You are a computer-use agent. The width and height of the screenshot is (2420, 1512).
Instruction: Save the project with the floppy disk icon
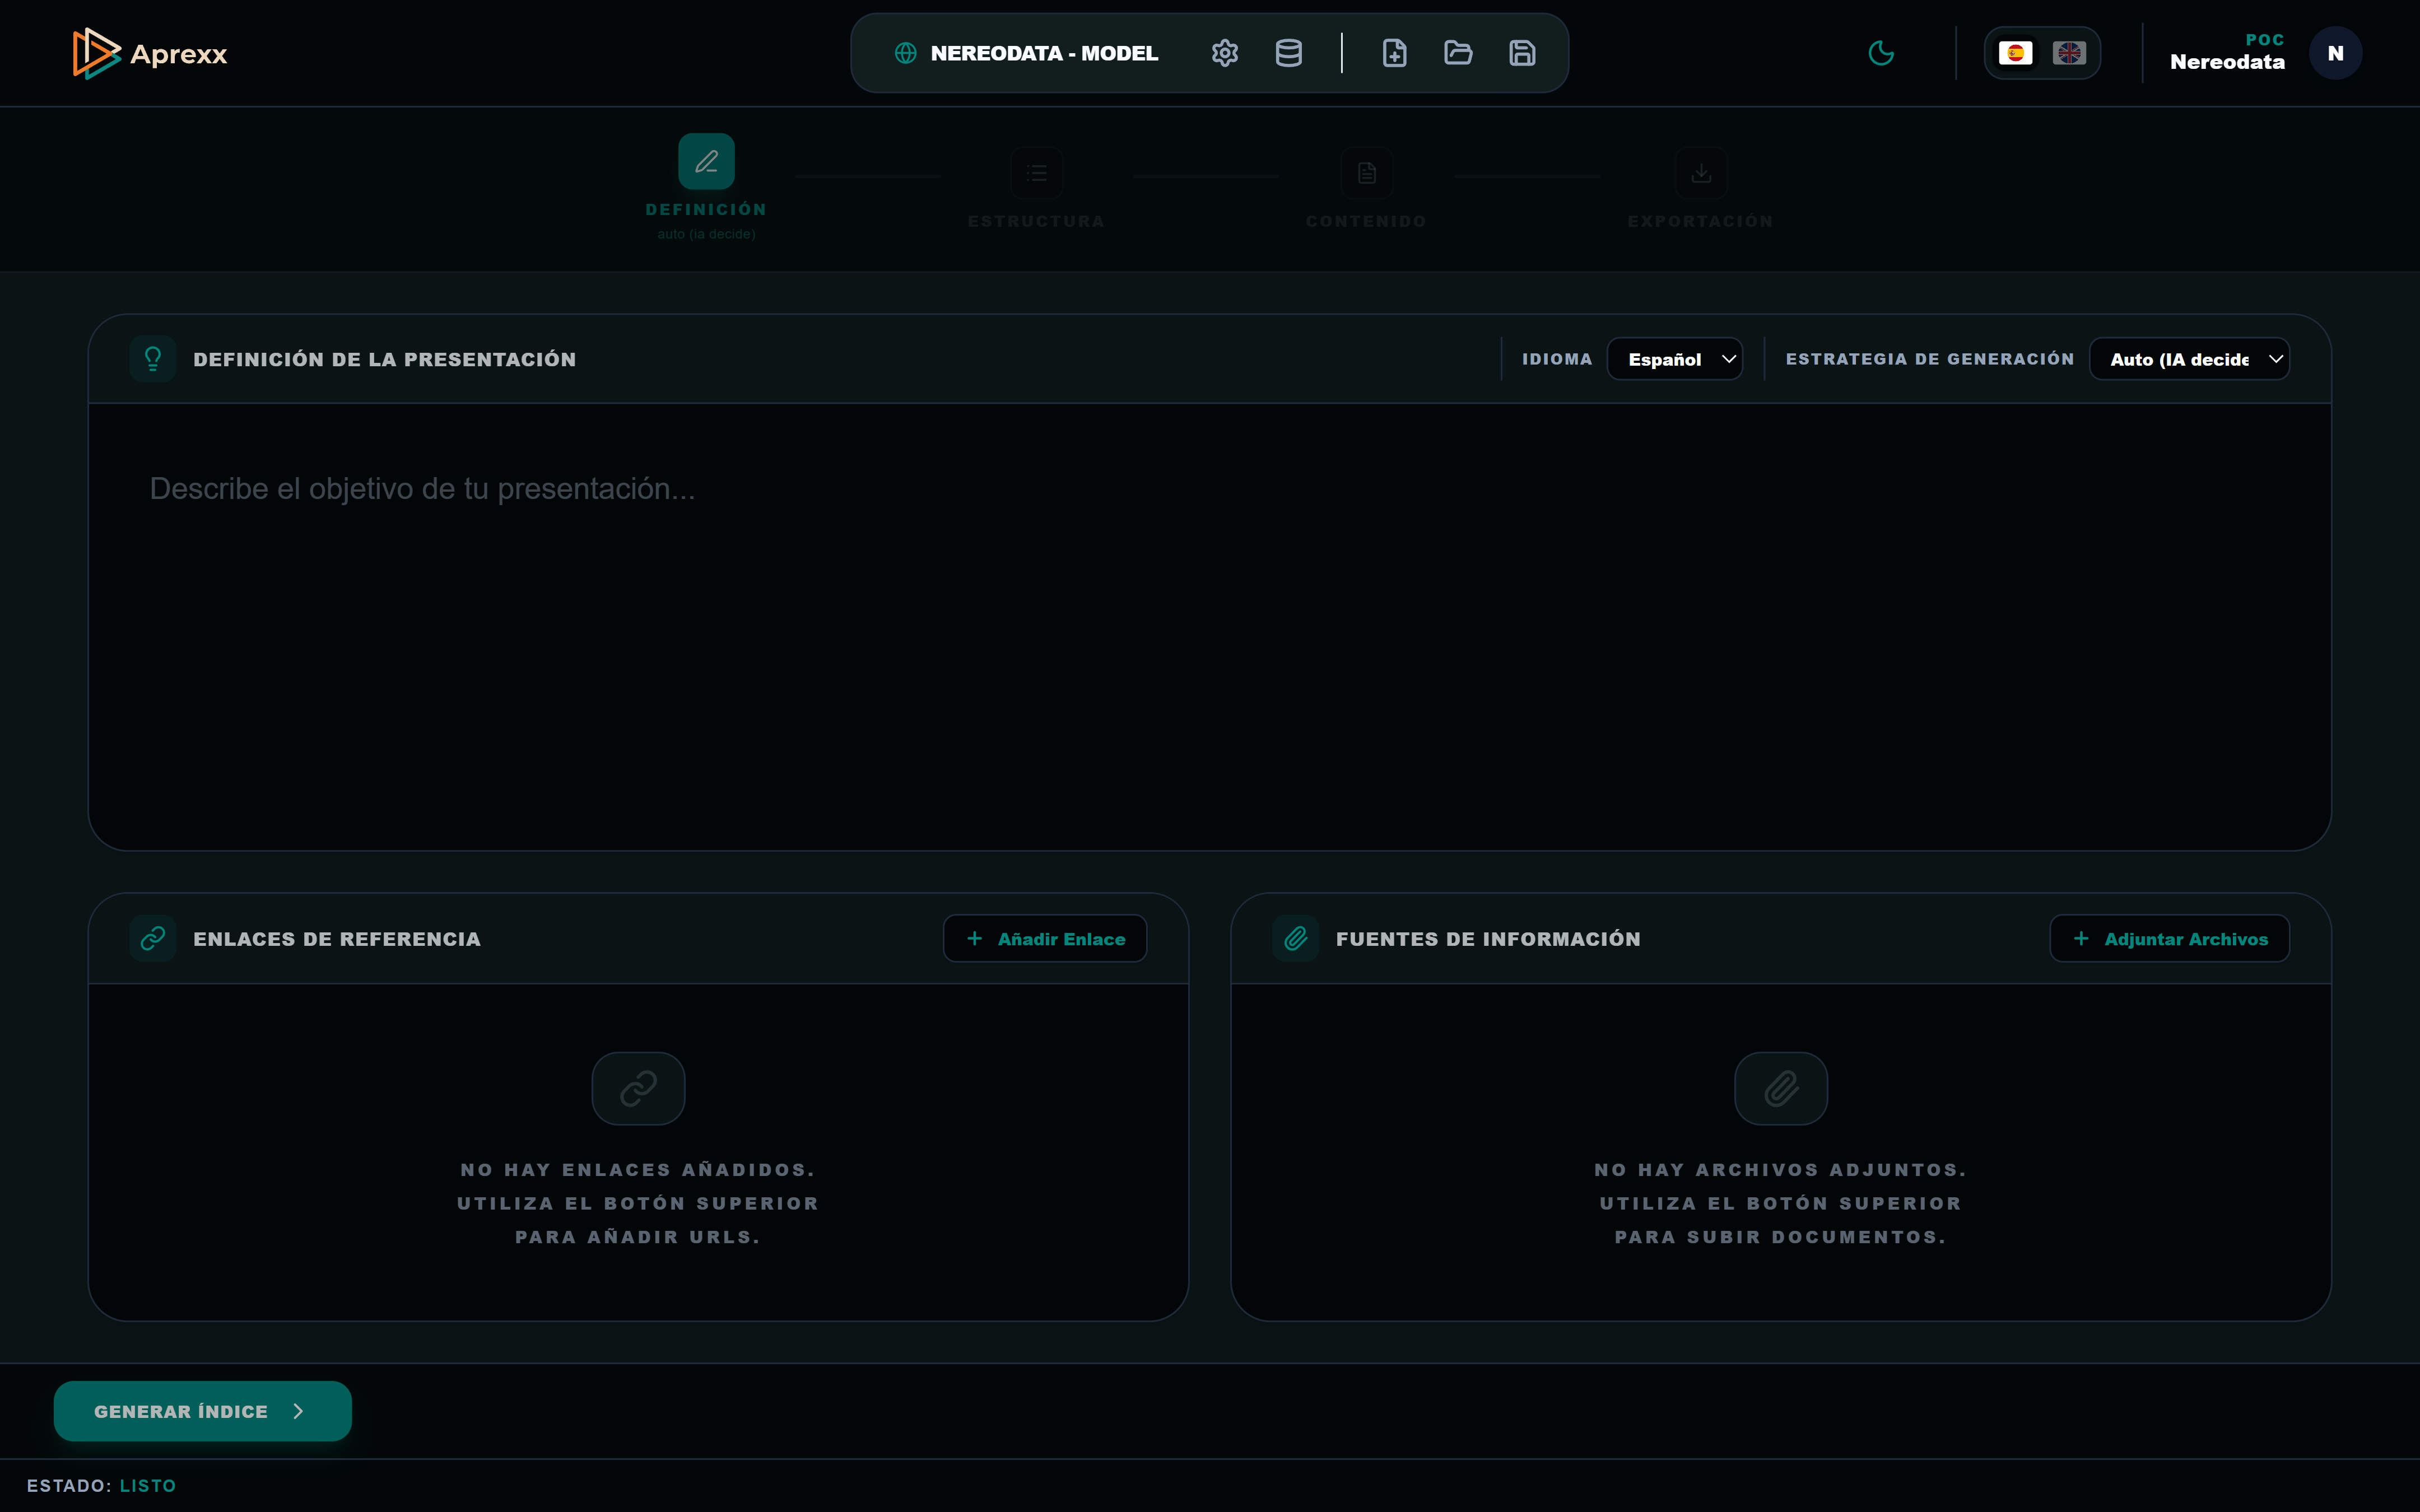(1522, 53)
